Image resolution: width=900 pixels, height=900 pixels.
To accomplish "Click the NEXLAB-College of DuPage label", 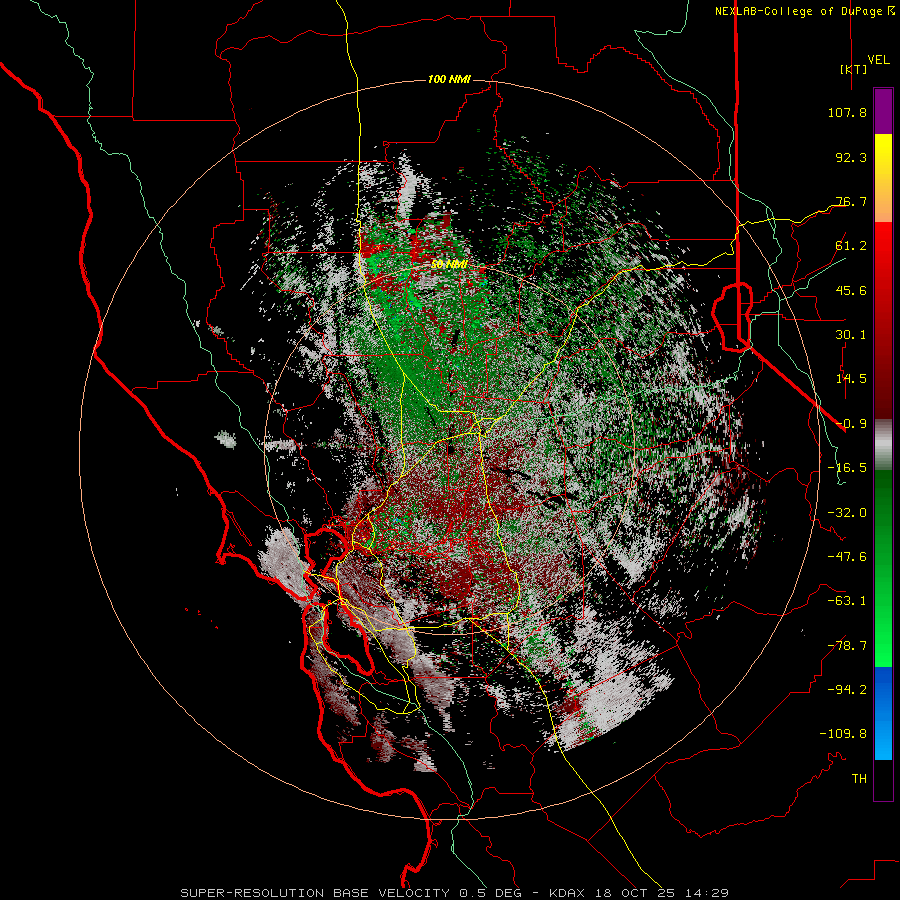I will 798,11.
